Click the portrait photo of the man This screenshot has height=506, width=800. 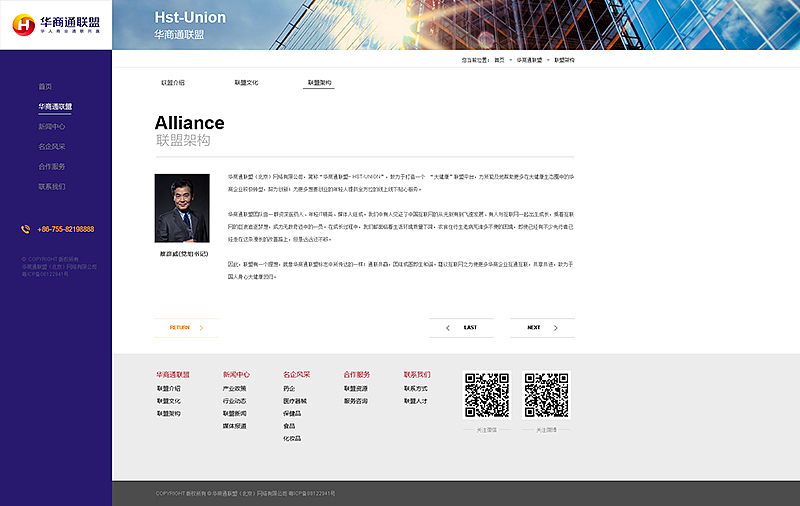182,208
